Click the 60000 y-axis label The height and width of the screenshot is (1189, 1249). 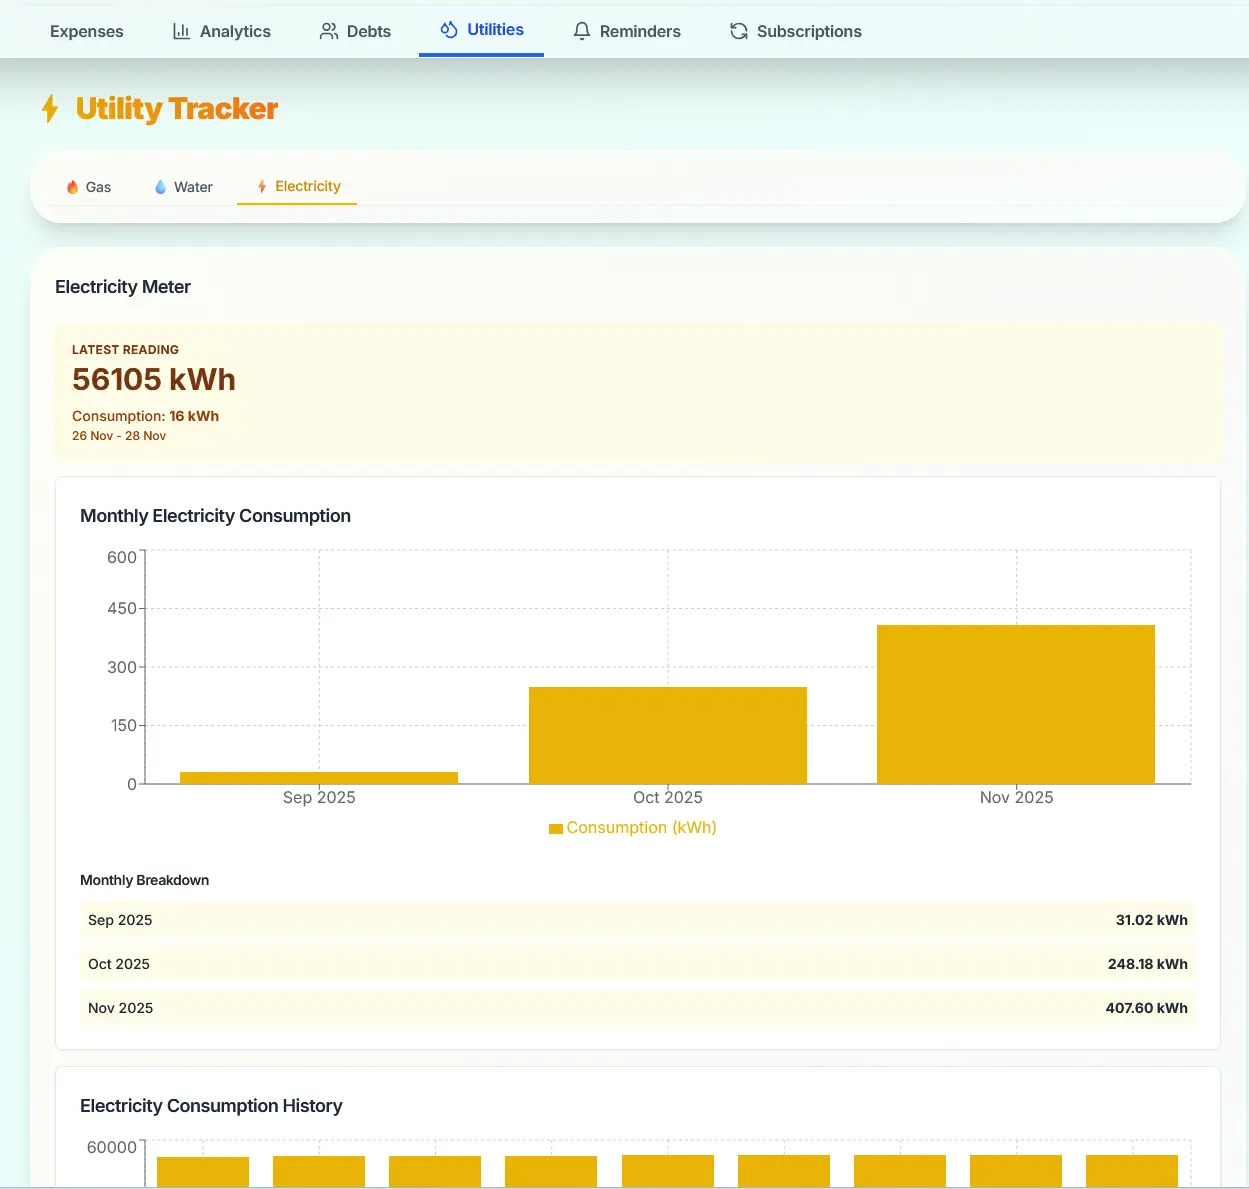click(x=112, y=1147)
